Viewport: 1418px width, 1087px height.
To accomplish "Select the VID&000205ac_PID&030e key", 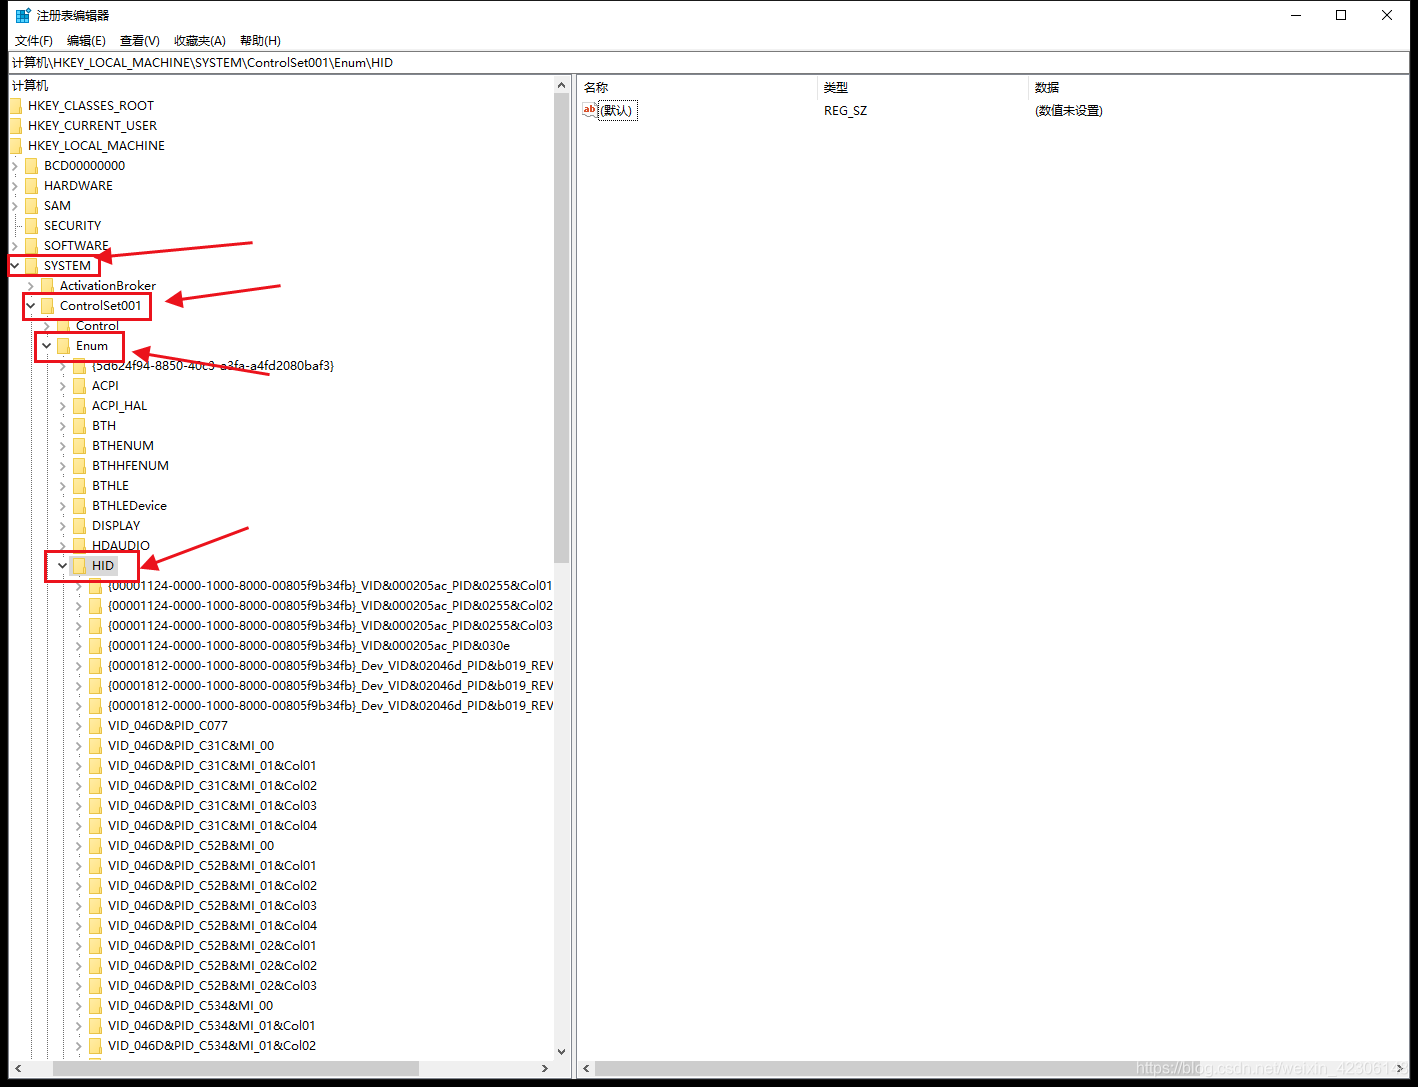I will tap(309, 645).
